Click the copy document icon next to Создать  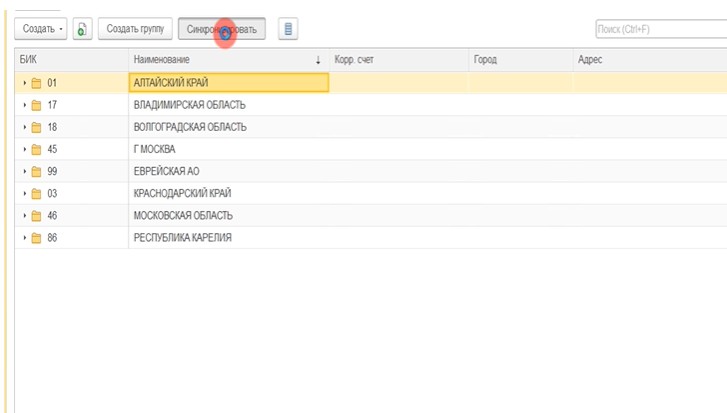click(x=82, y=30)
